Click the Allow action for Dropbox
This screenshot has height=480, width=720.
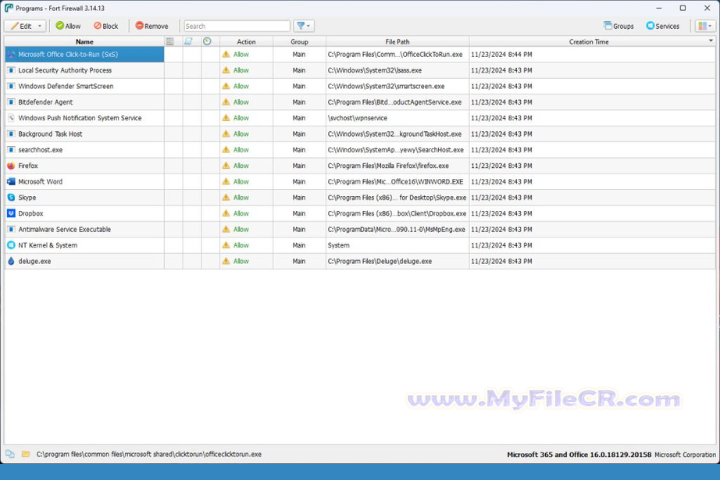click(x=241, y=214)
